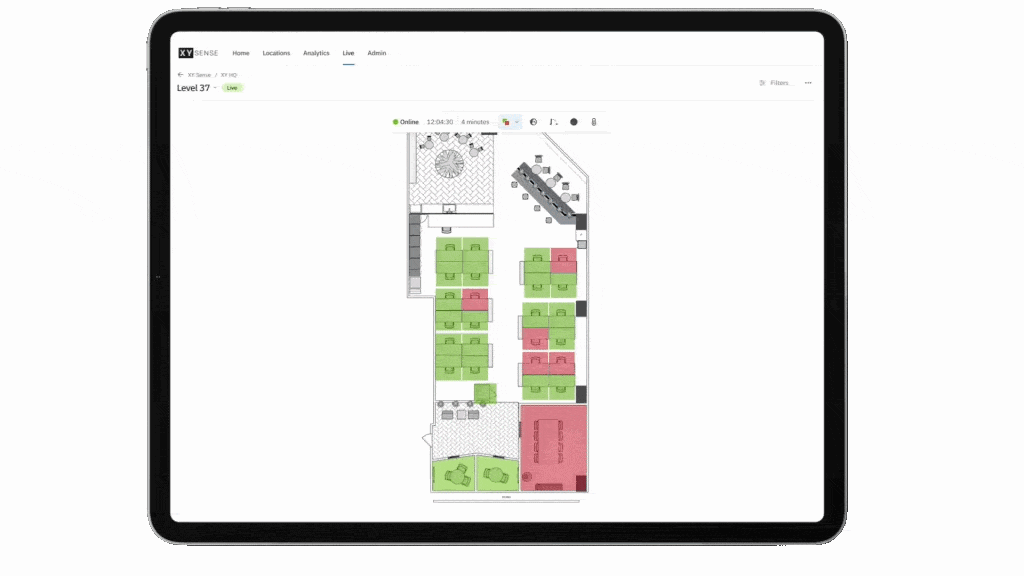
Task: Click the circular clock toolbar icon
Action: pyautogui.click(x=534, y=122)
